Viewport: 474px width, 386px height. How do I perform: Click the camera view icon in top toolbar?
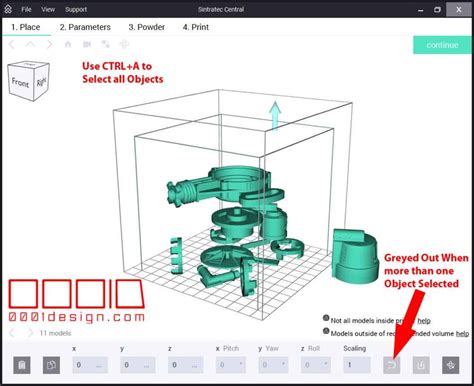[87, 44]
